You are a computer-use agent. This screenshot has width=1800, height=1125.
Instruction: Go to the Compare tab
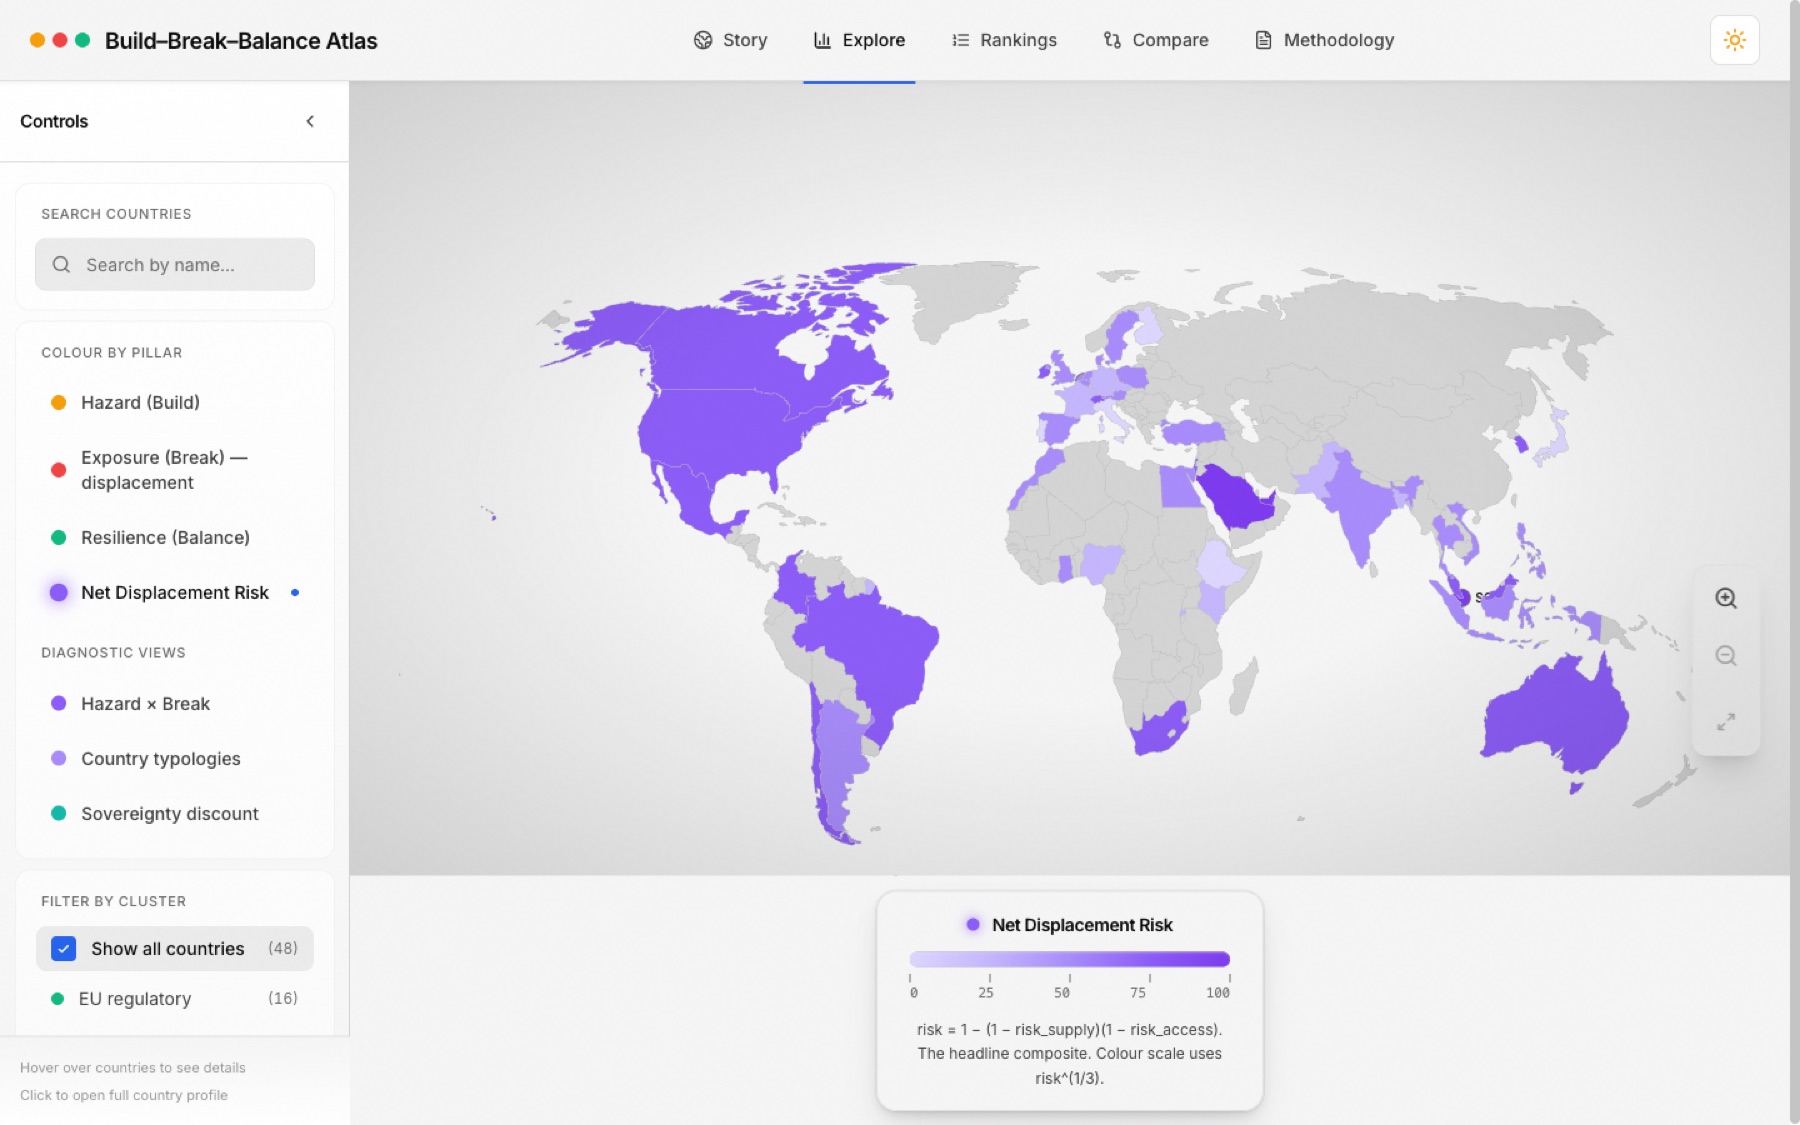coord(1155,40)
